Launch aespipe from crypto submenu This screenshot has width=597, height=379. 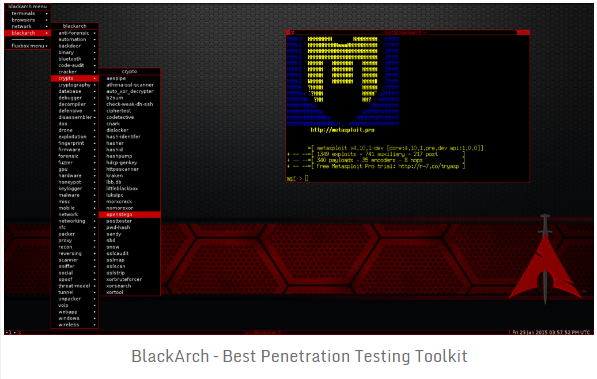click(x=129, y=78)
